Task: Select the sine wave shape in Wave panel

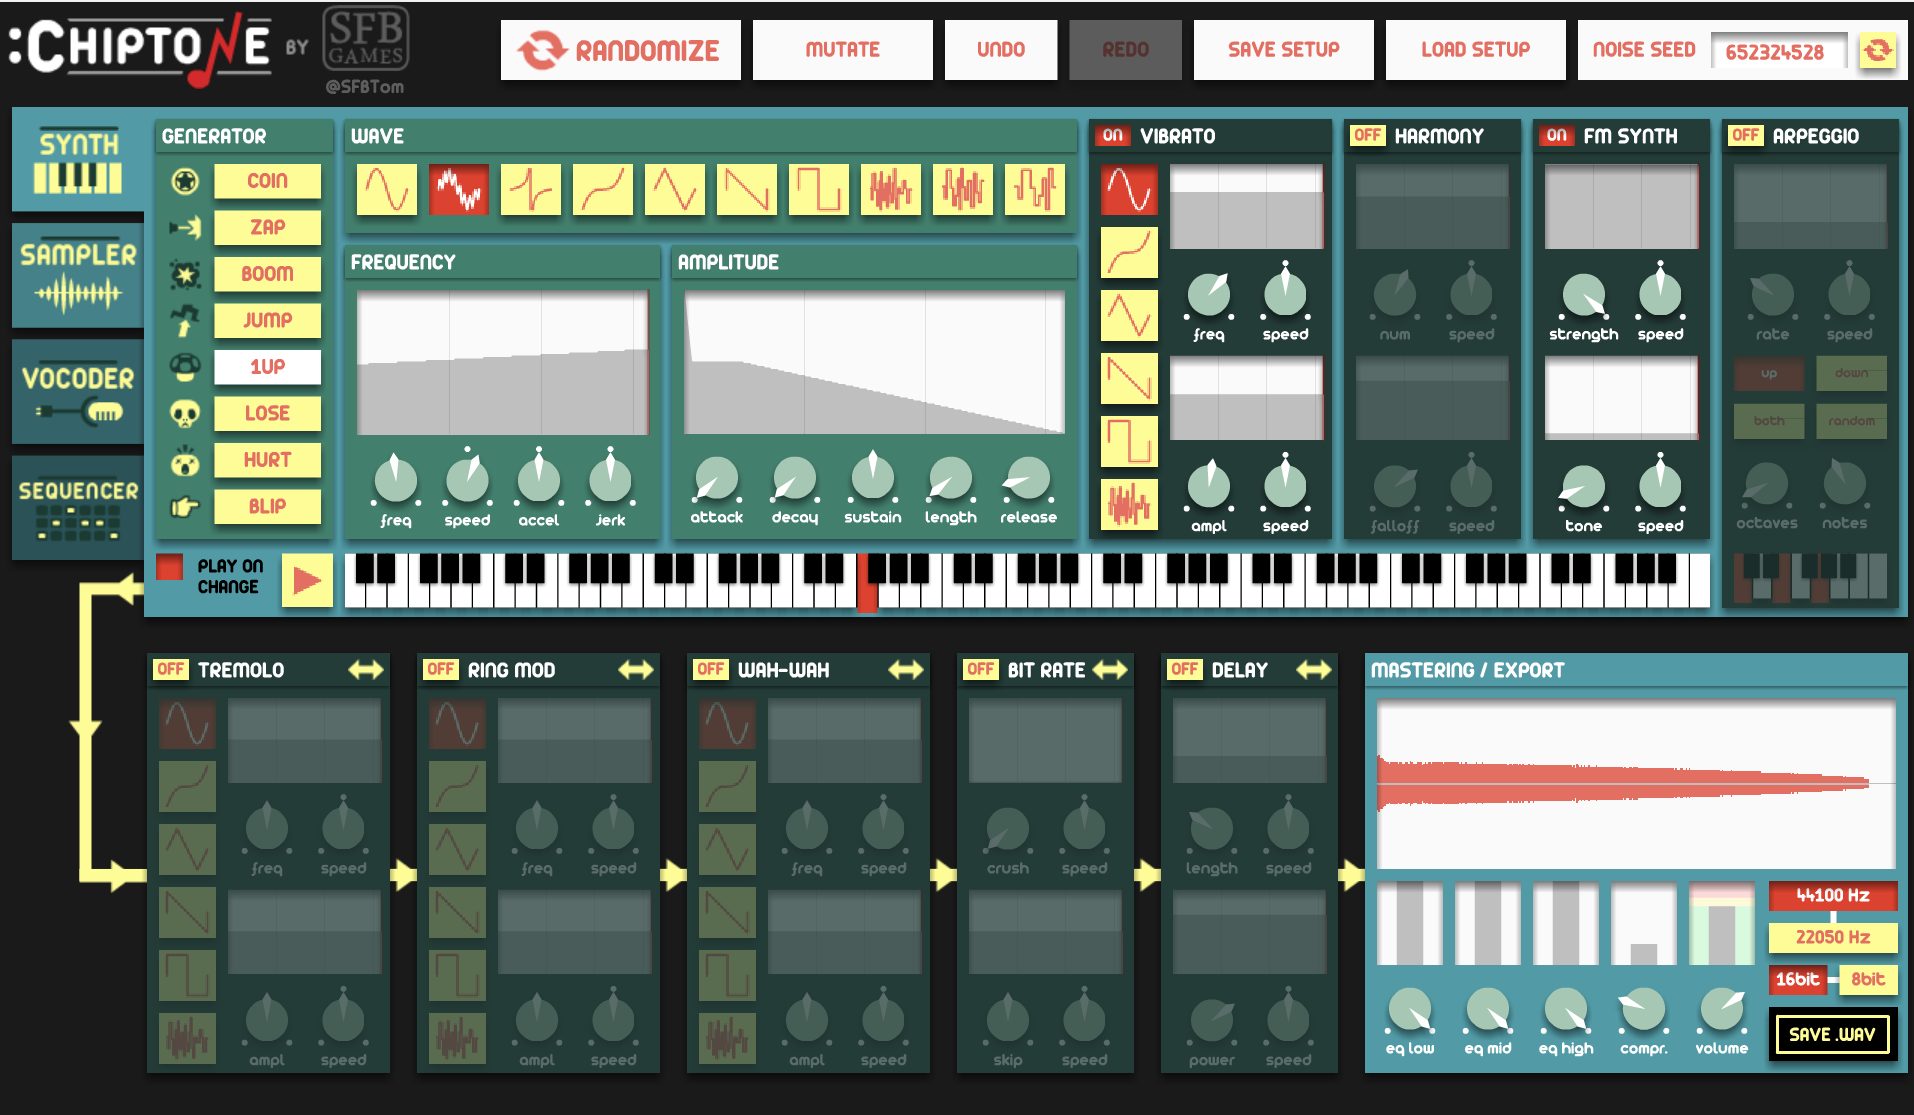Action: point(387,190)
